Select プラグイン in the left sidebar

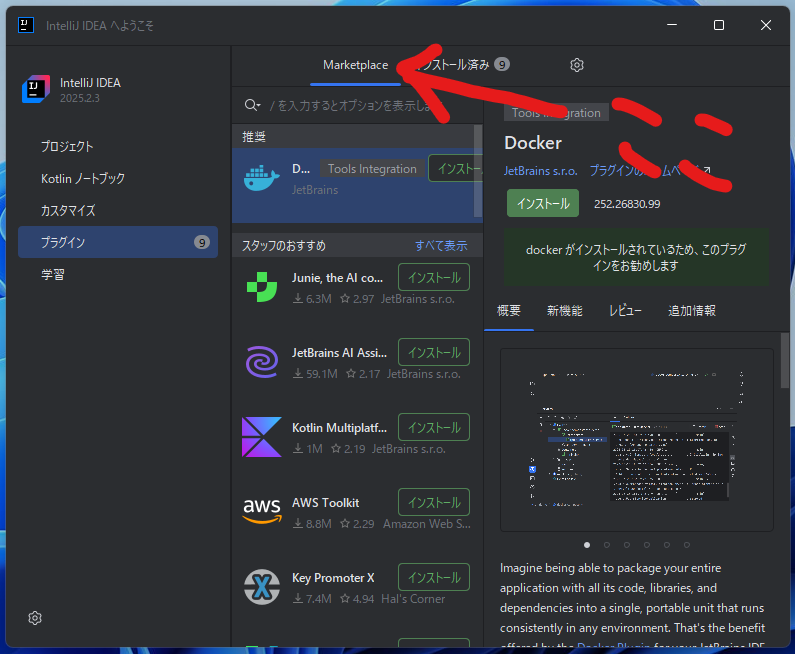[118, 242]
